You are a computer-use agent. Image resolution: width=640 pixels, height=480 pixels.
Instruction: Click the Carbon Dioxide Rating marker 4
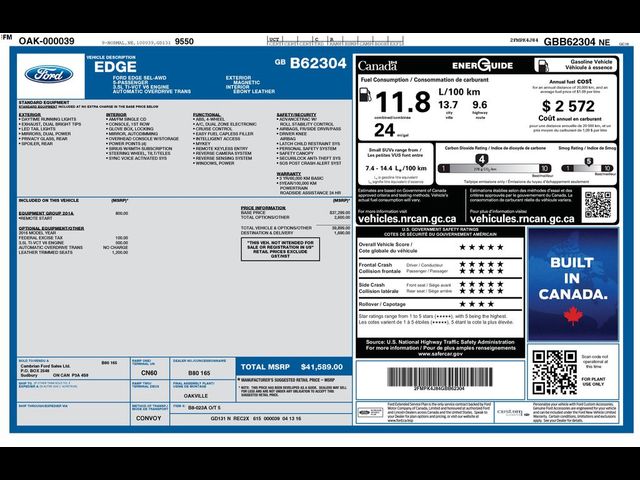481,159
